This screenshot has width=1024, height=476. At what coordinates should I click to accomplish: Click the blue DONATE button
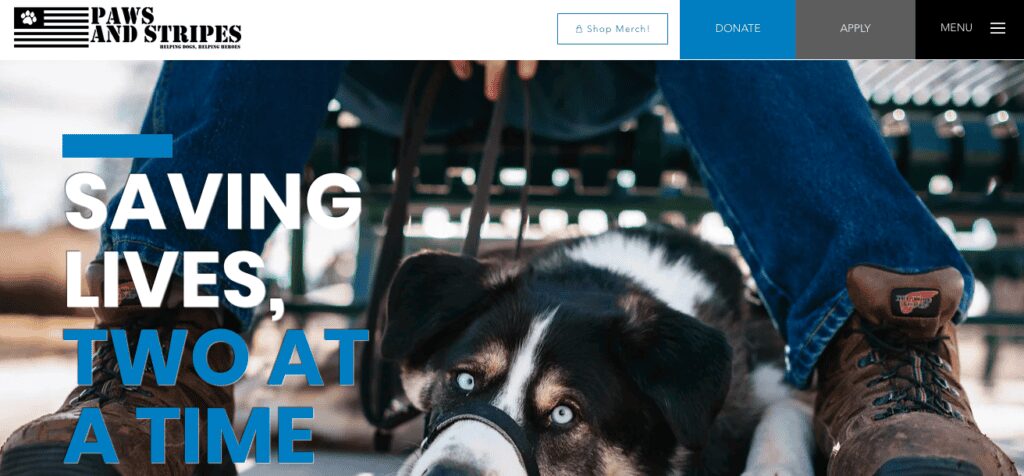737,29
